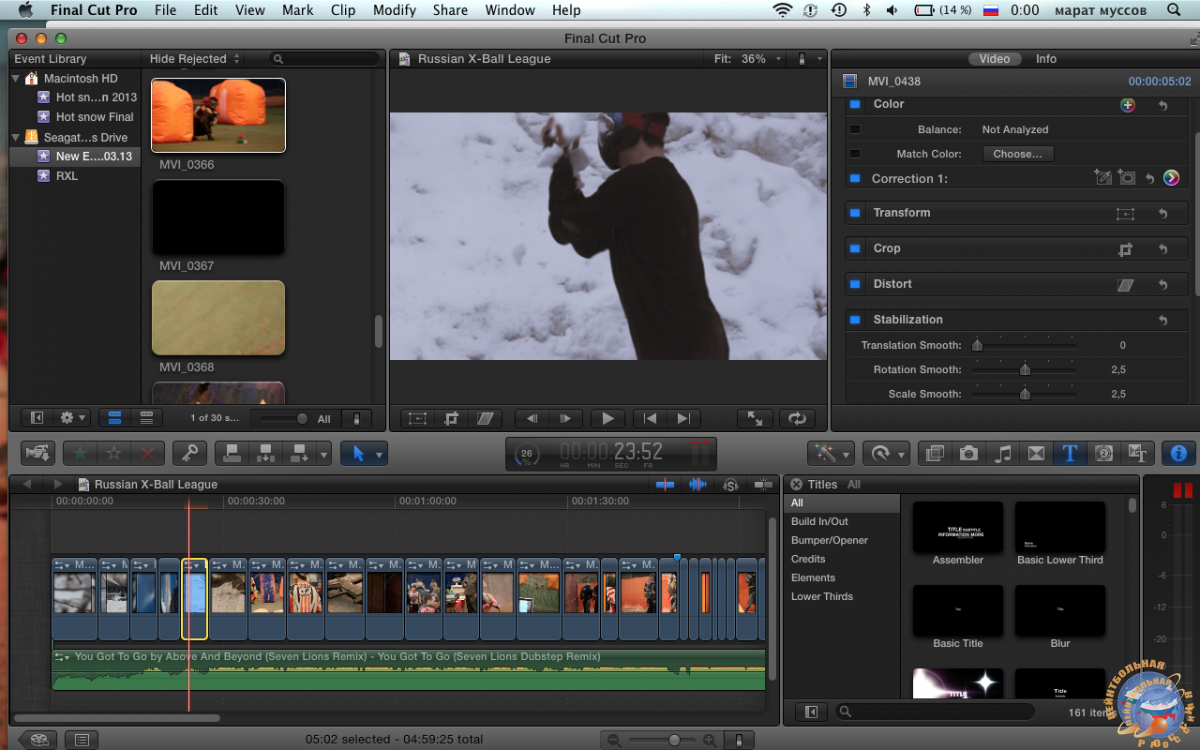Switch the browser to list view

click(146, 418)
